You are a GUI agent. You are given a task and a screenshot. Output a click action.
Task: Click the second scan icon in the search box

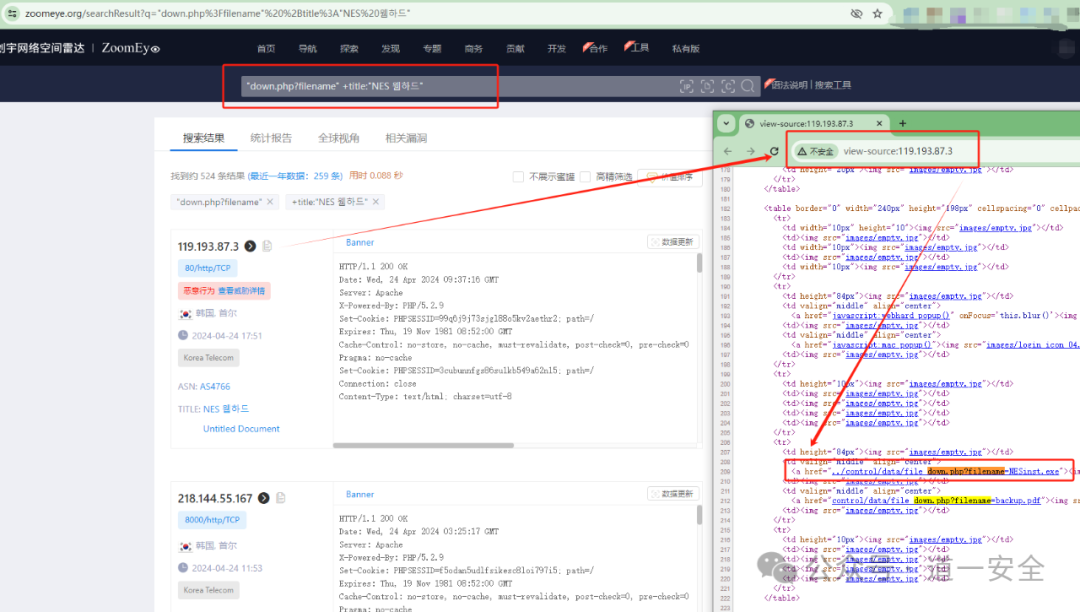(x=707, y=86)
